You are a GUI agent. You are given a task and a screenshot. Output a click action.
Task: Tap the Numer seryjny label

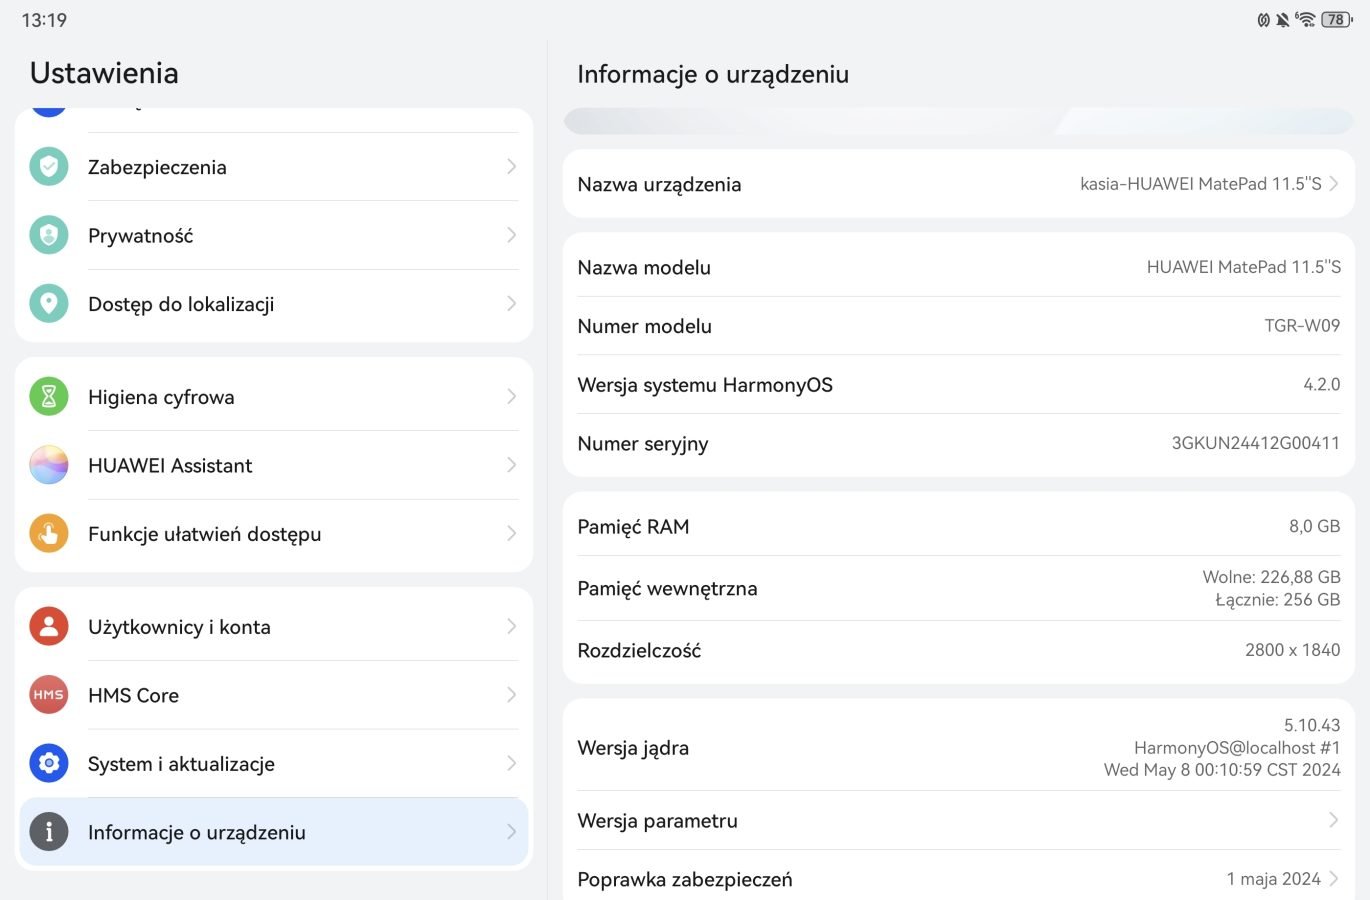coord(643,444)
